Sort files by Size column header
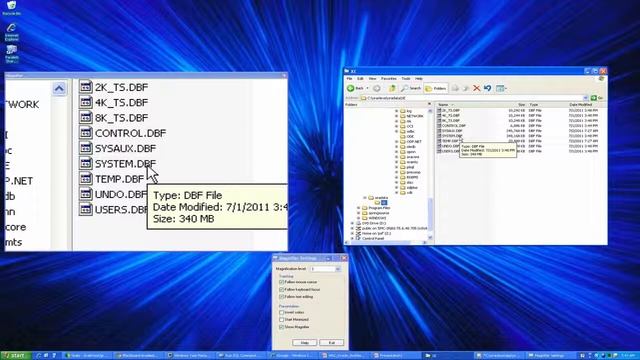The height and width of the screenshot is (360, 640). point(521,104)
